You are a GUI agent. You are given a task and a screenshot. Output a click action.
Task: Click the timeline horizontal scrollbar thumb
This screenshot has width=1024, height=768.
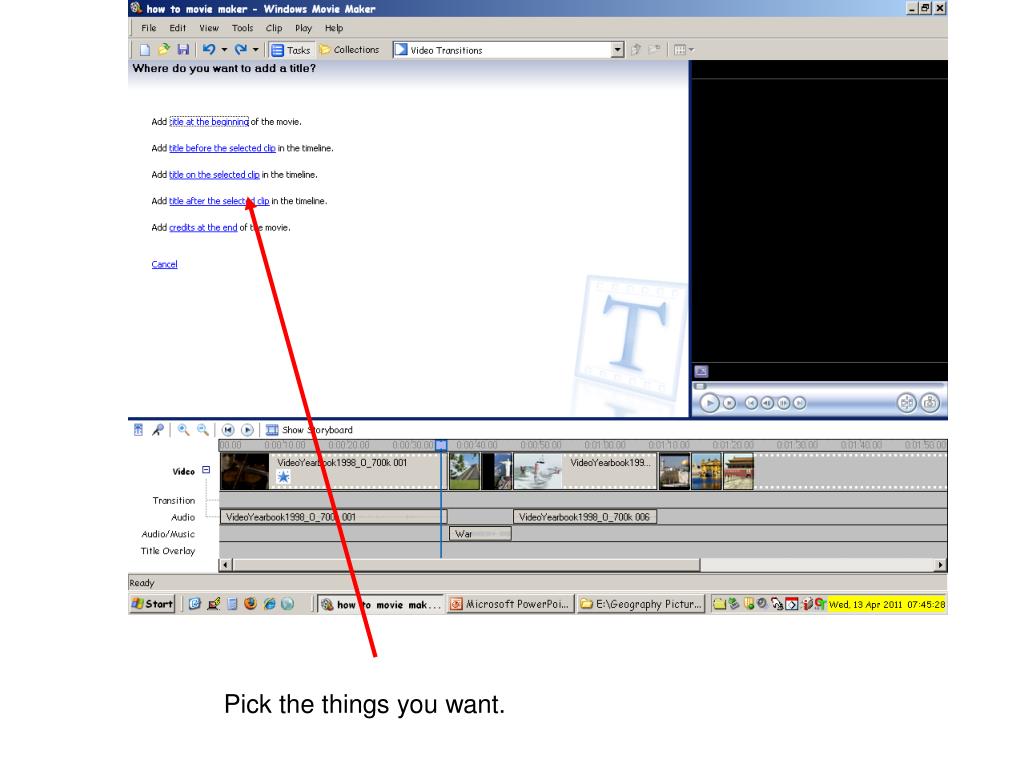click(x=466, y=565)
